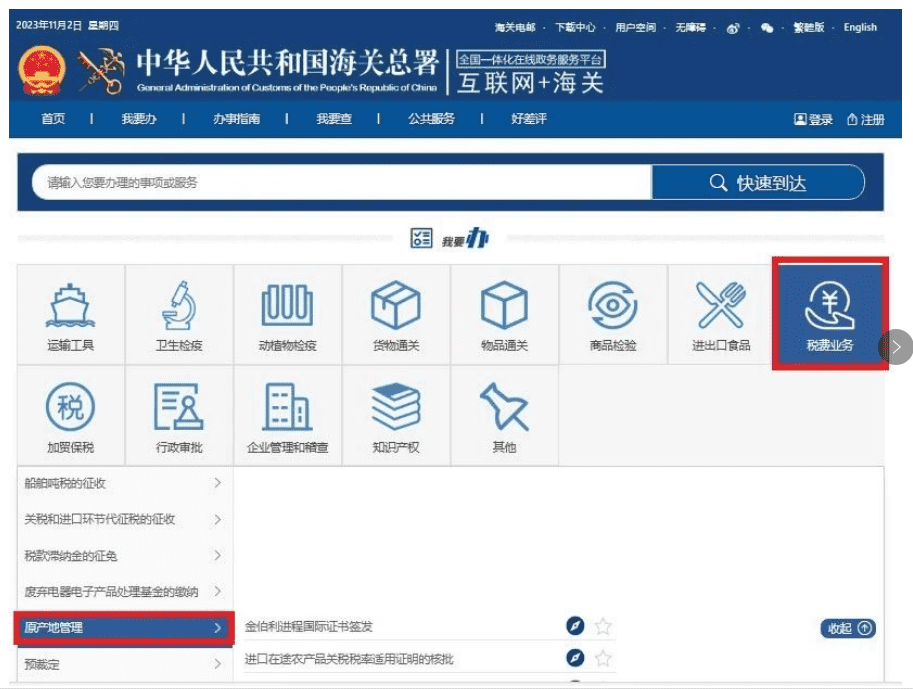
Task: Open the 商品检验 eye category
Action: coord(613,315)
